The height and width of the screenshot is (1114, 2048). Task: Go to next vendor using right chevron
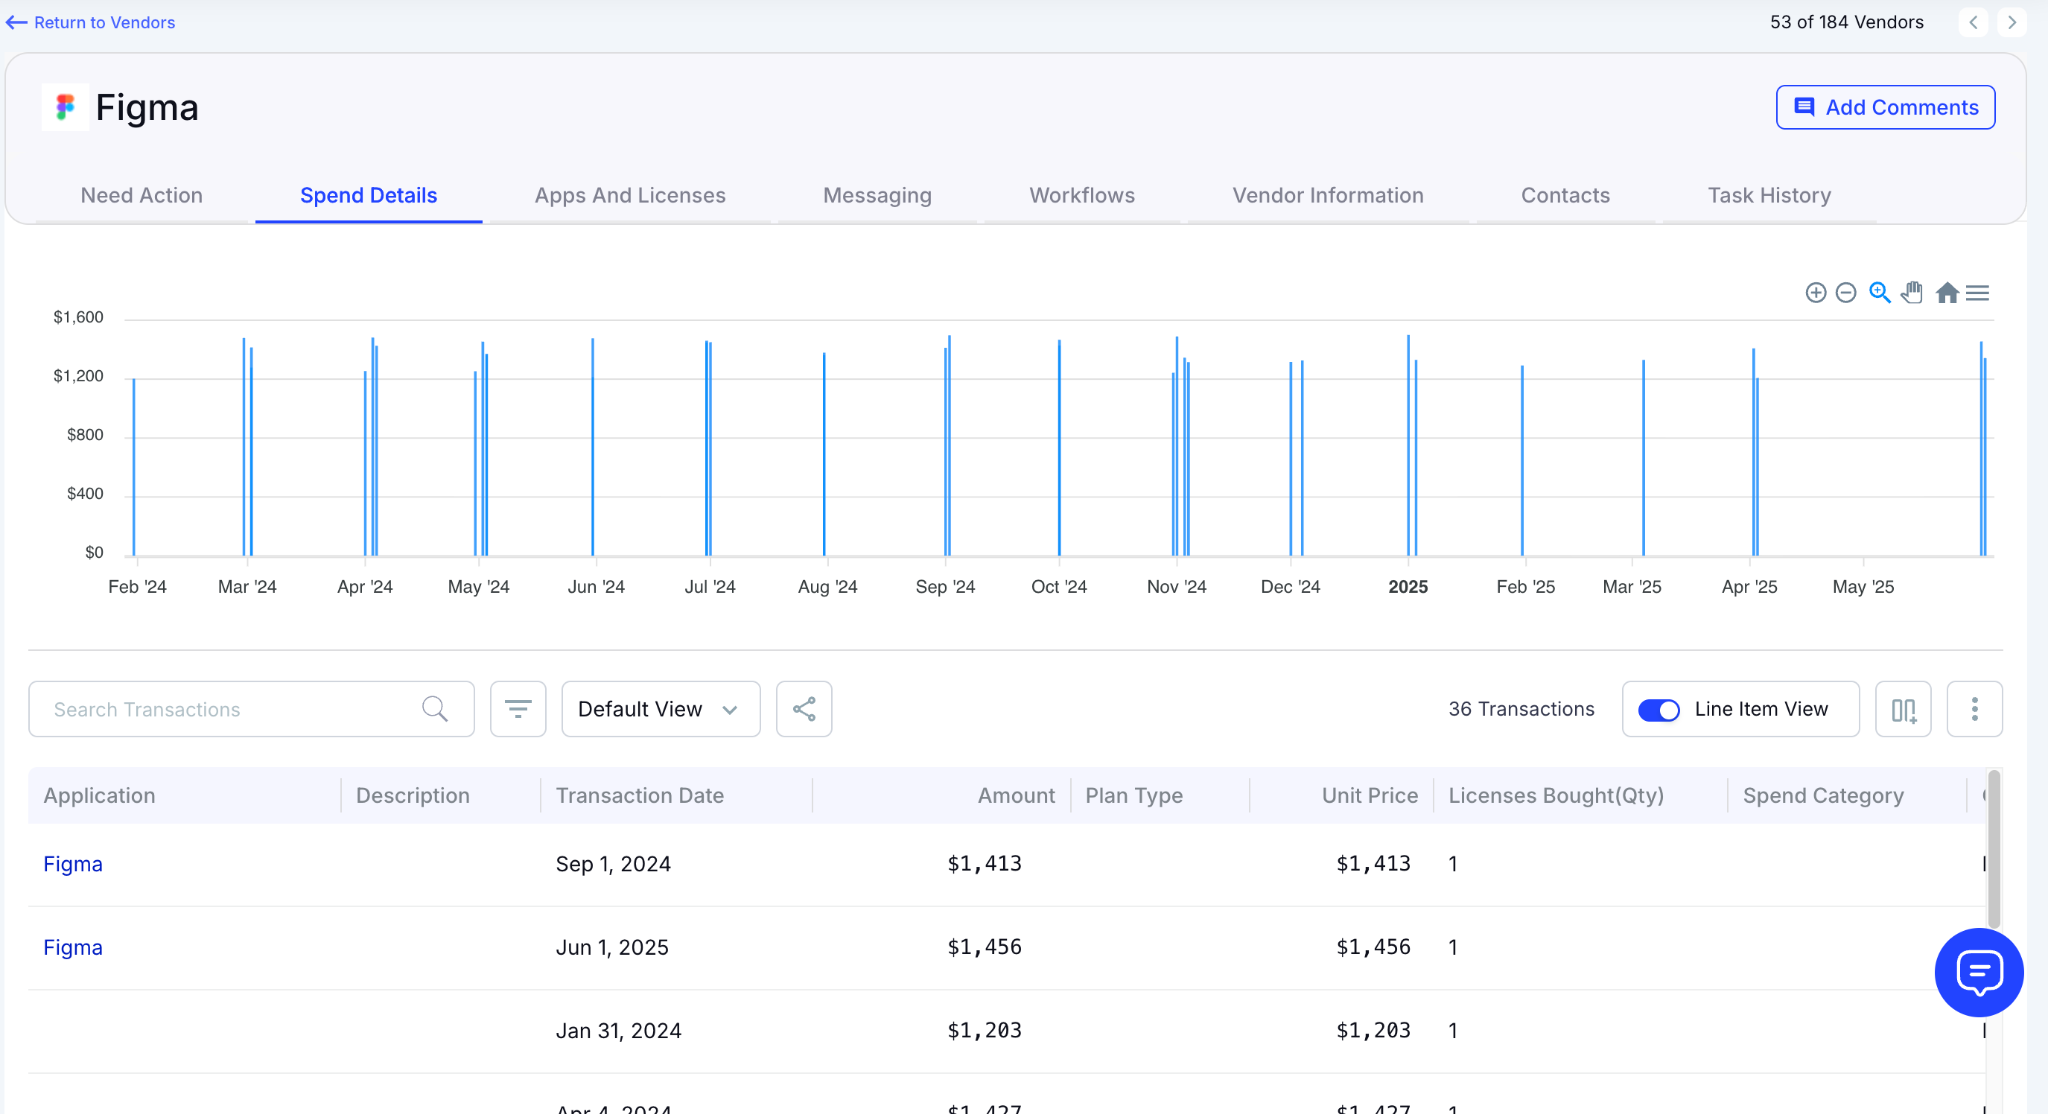(2012, 22)
